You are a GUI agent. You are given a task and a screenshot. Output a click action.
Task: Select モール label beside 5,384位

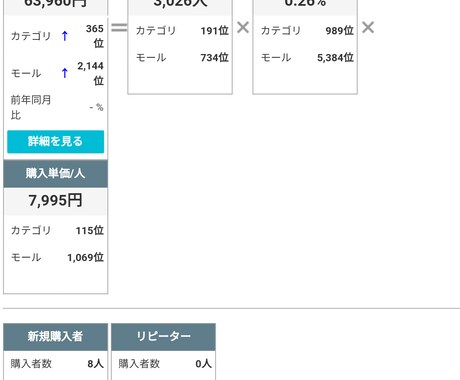click(276, 58)
